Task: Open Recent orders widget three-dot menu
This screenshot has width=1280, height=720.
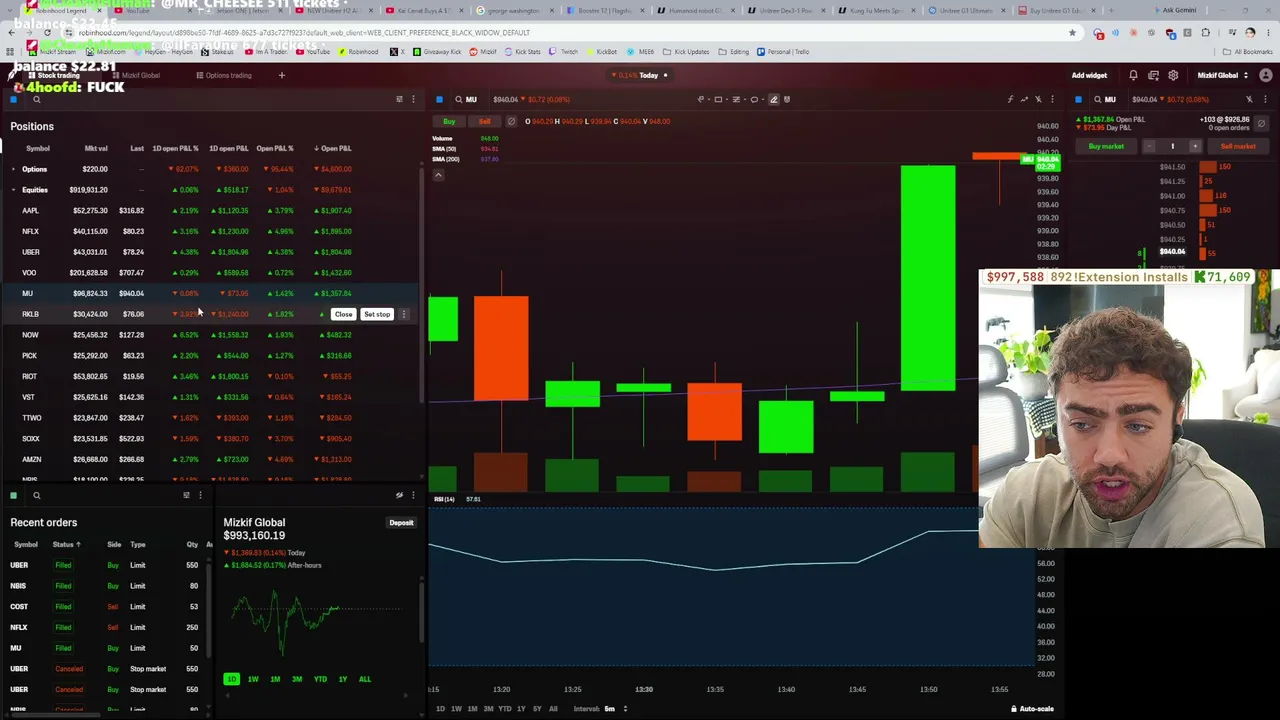Action: (200, 495)
